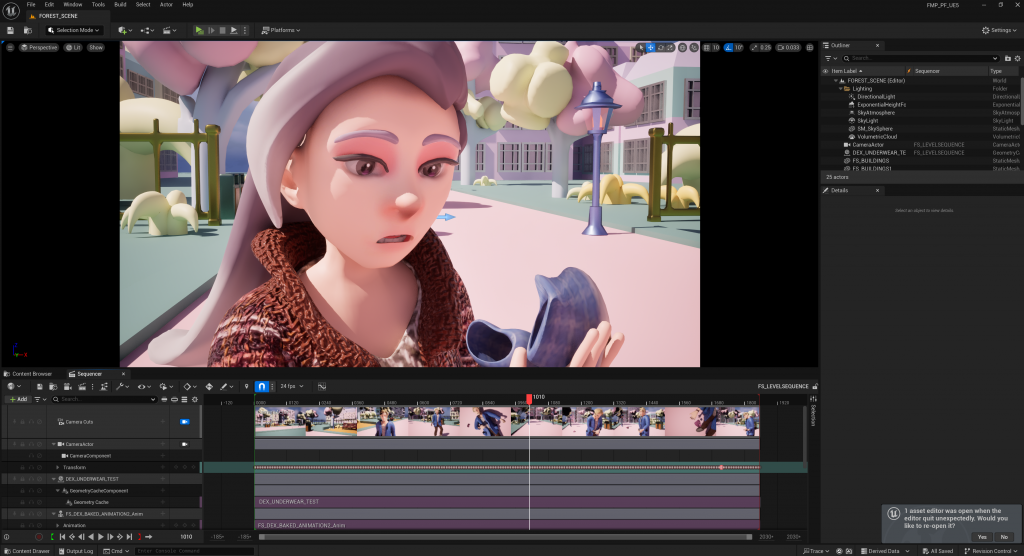Click Yes to re-open asset editor

(981, 537)
